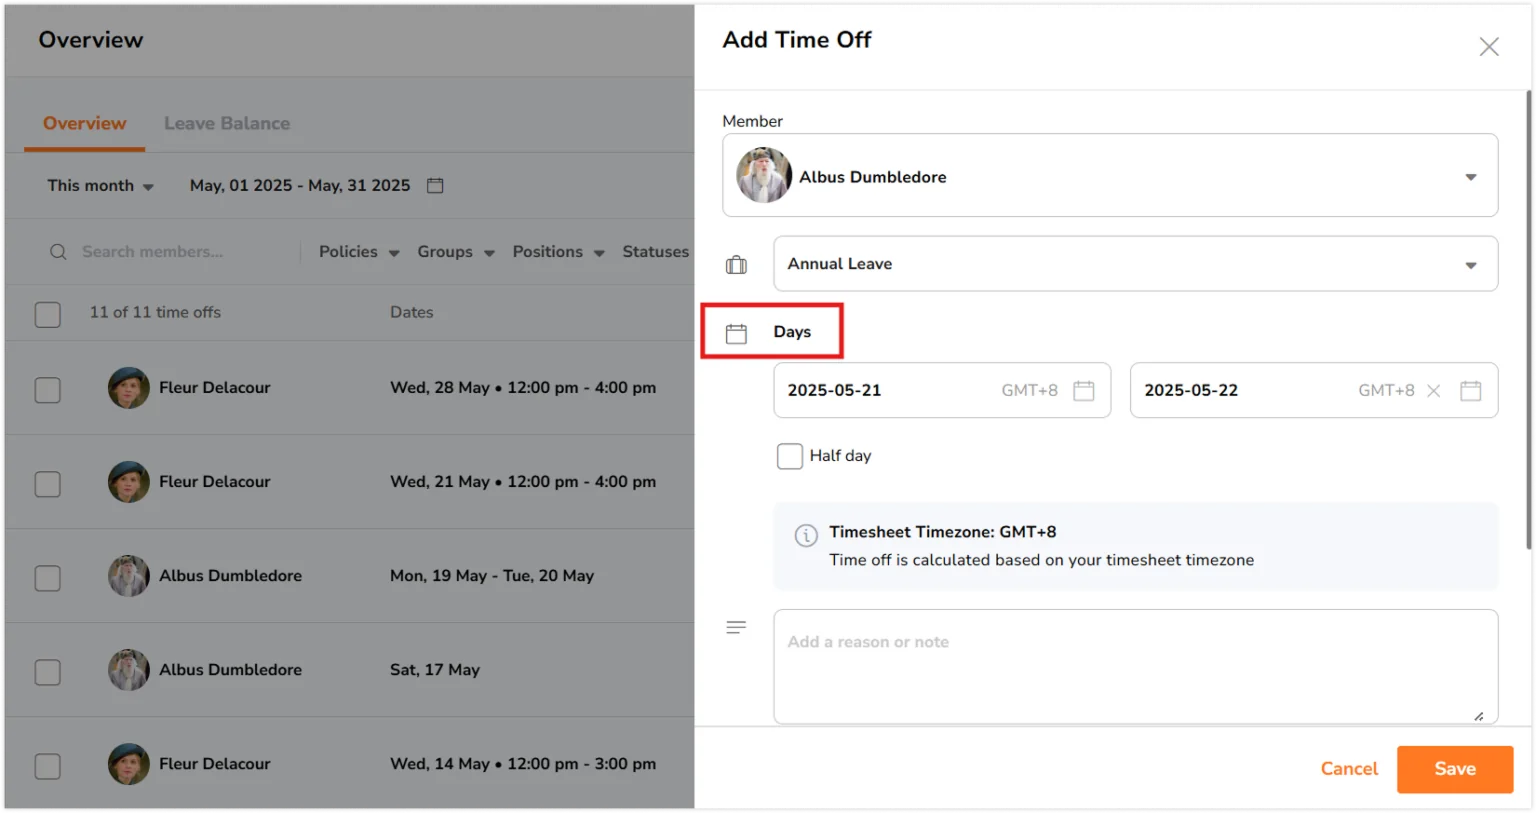Screen dimensions: 1536x813
Task: Clear the end date 2025-05-22
Action: click(x=1433, y=391)
